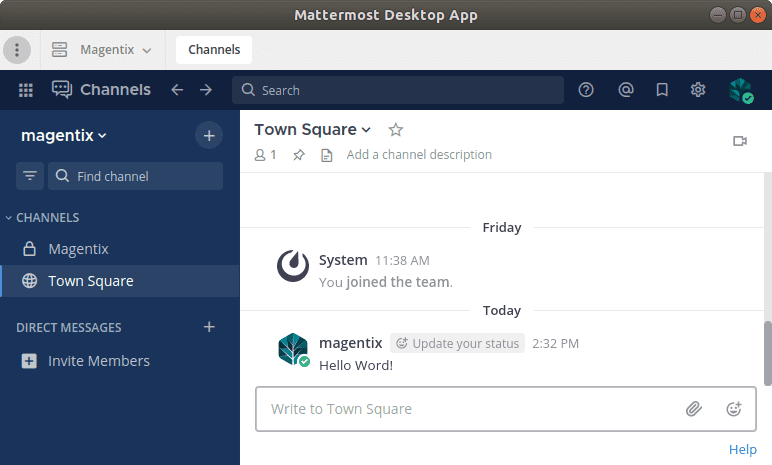
Task: Star the Town Square channel
Action: click(395, 130)
